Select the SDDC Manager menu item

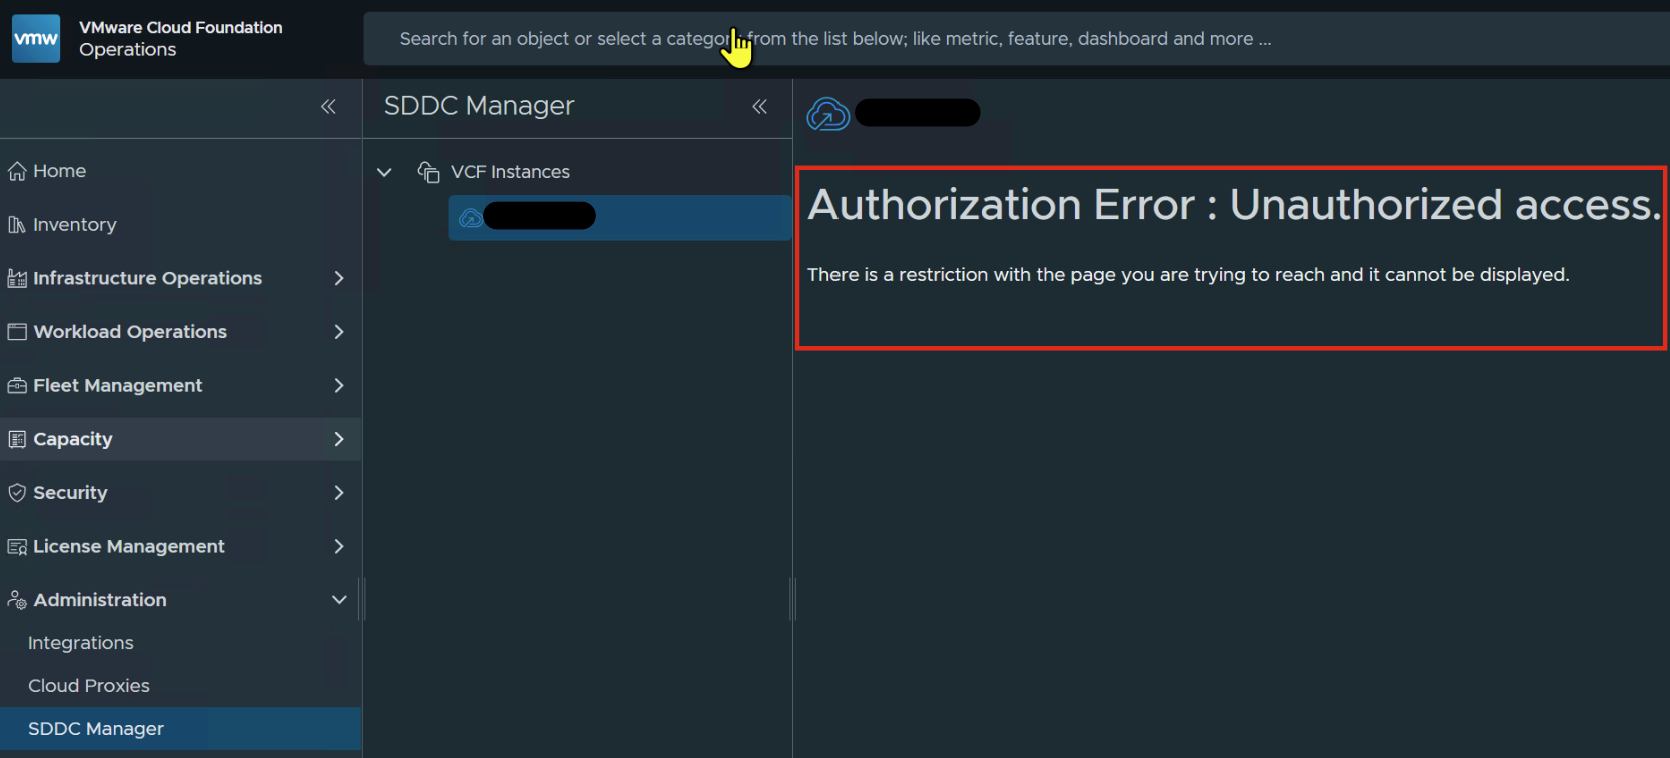(x=181, y=729)
